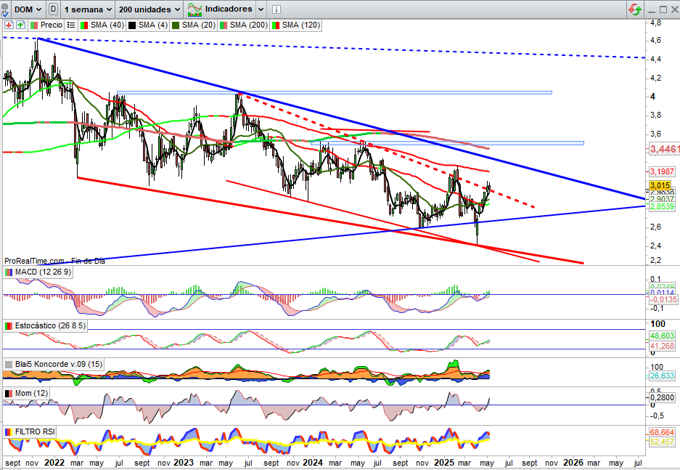The height and width of the screenshot is (470, 680).
Task: Open Blai5 Koncorde v.09 (15) label
Action: click(x=59, y=364)
